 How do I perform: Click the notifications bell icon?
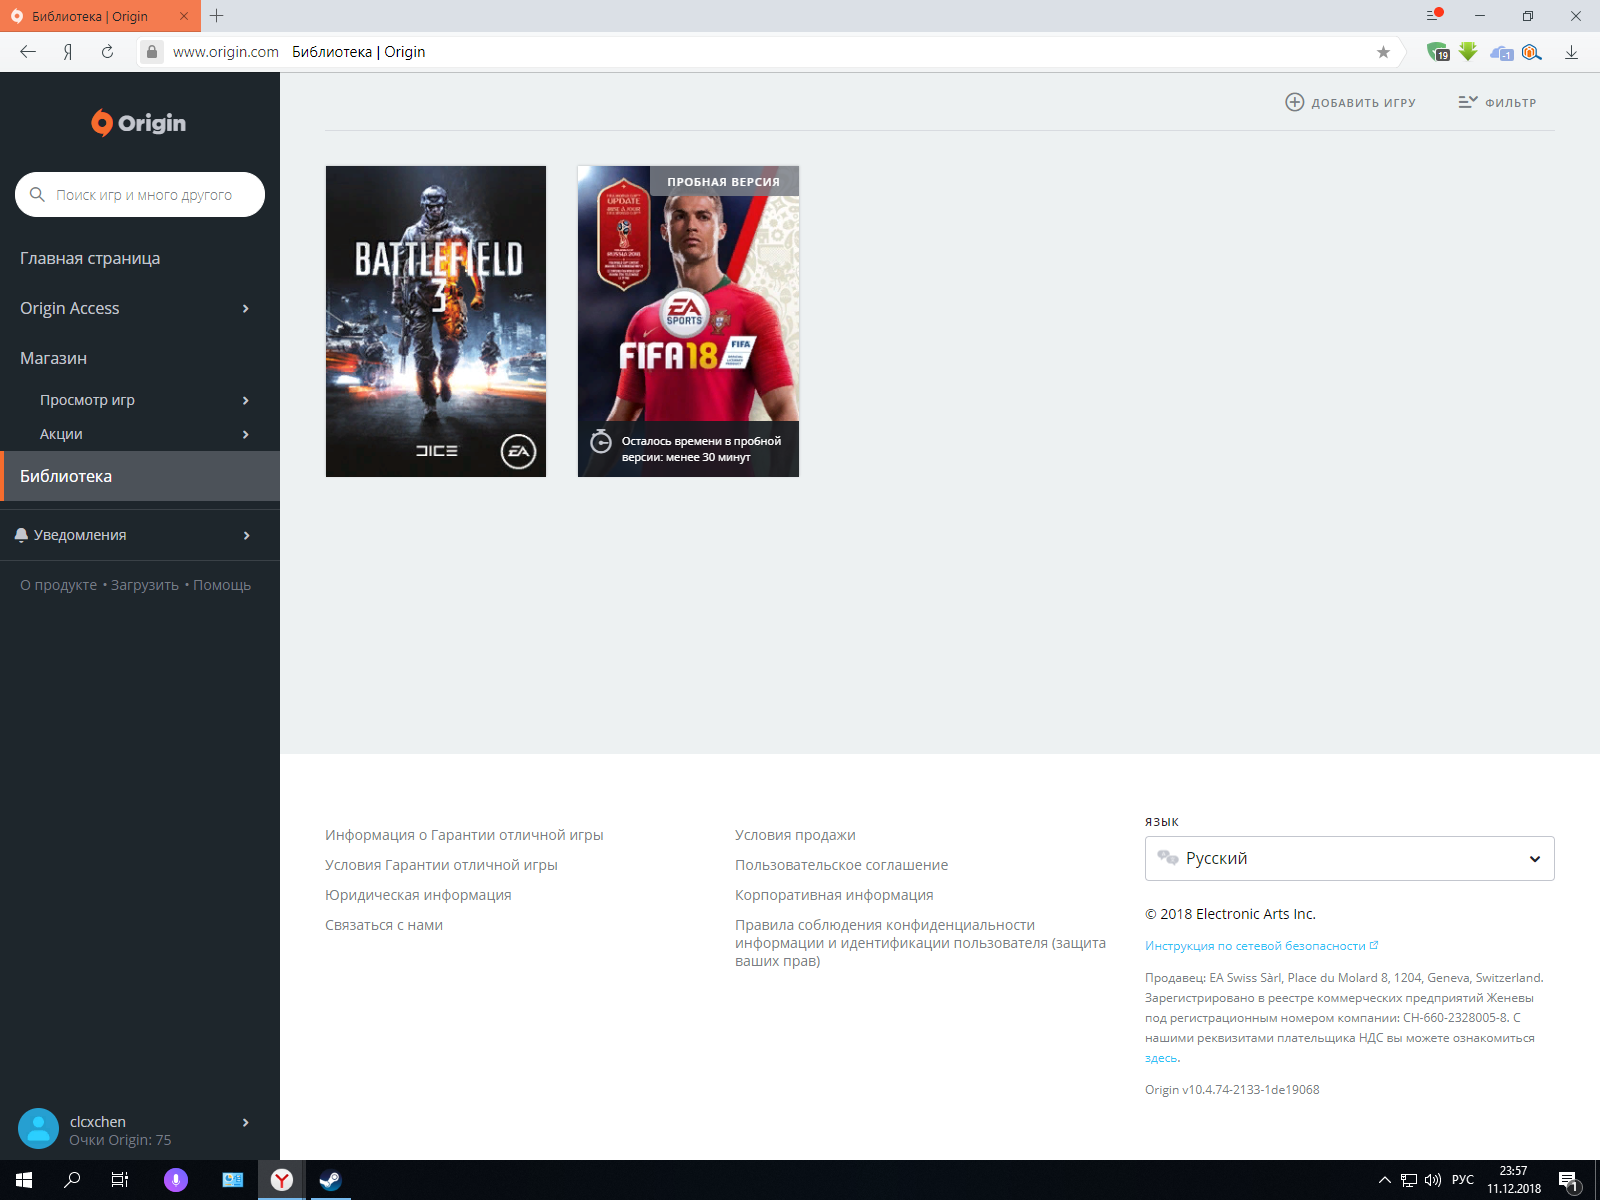click(21, 535)
